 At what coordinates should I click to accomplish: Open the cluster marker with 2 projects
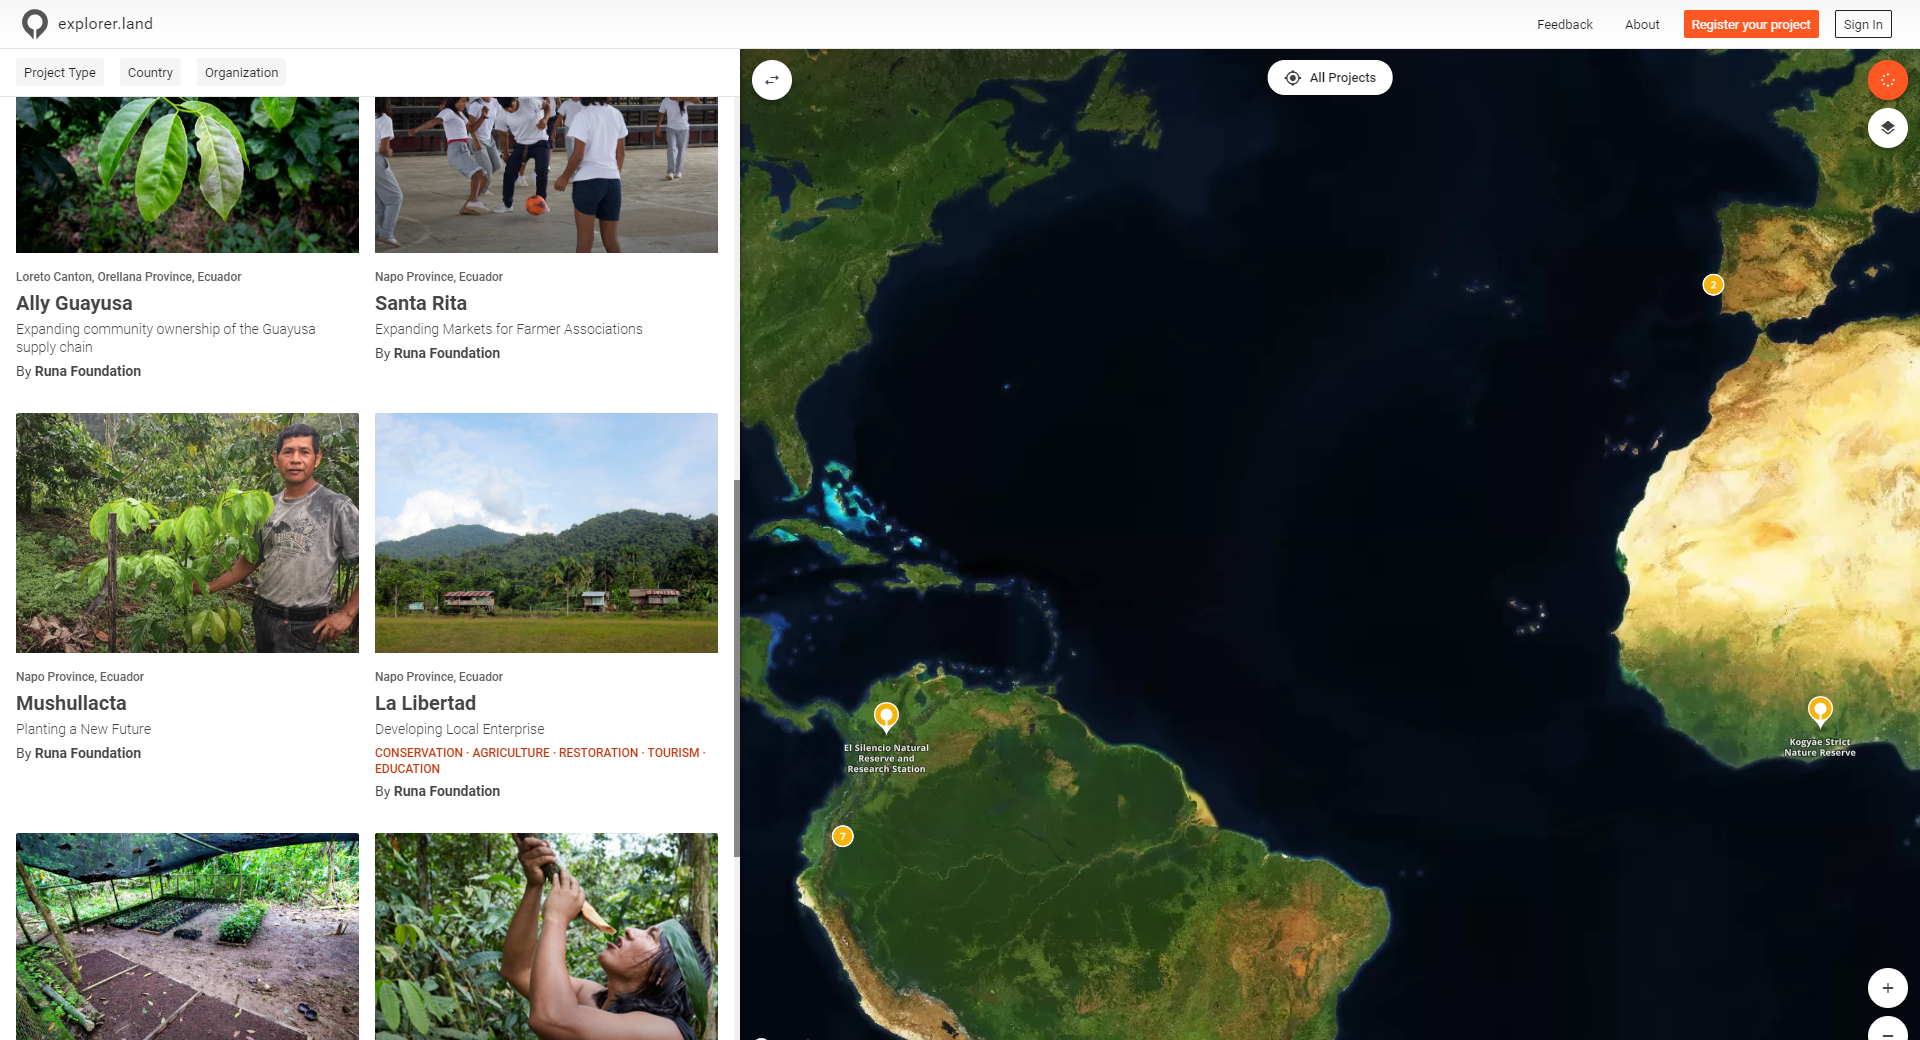1713,285
